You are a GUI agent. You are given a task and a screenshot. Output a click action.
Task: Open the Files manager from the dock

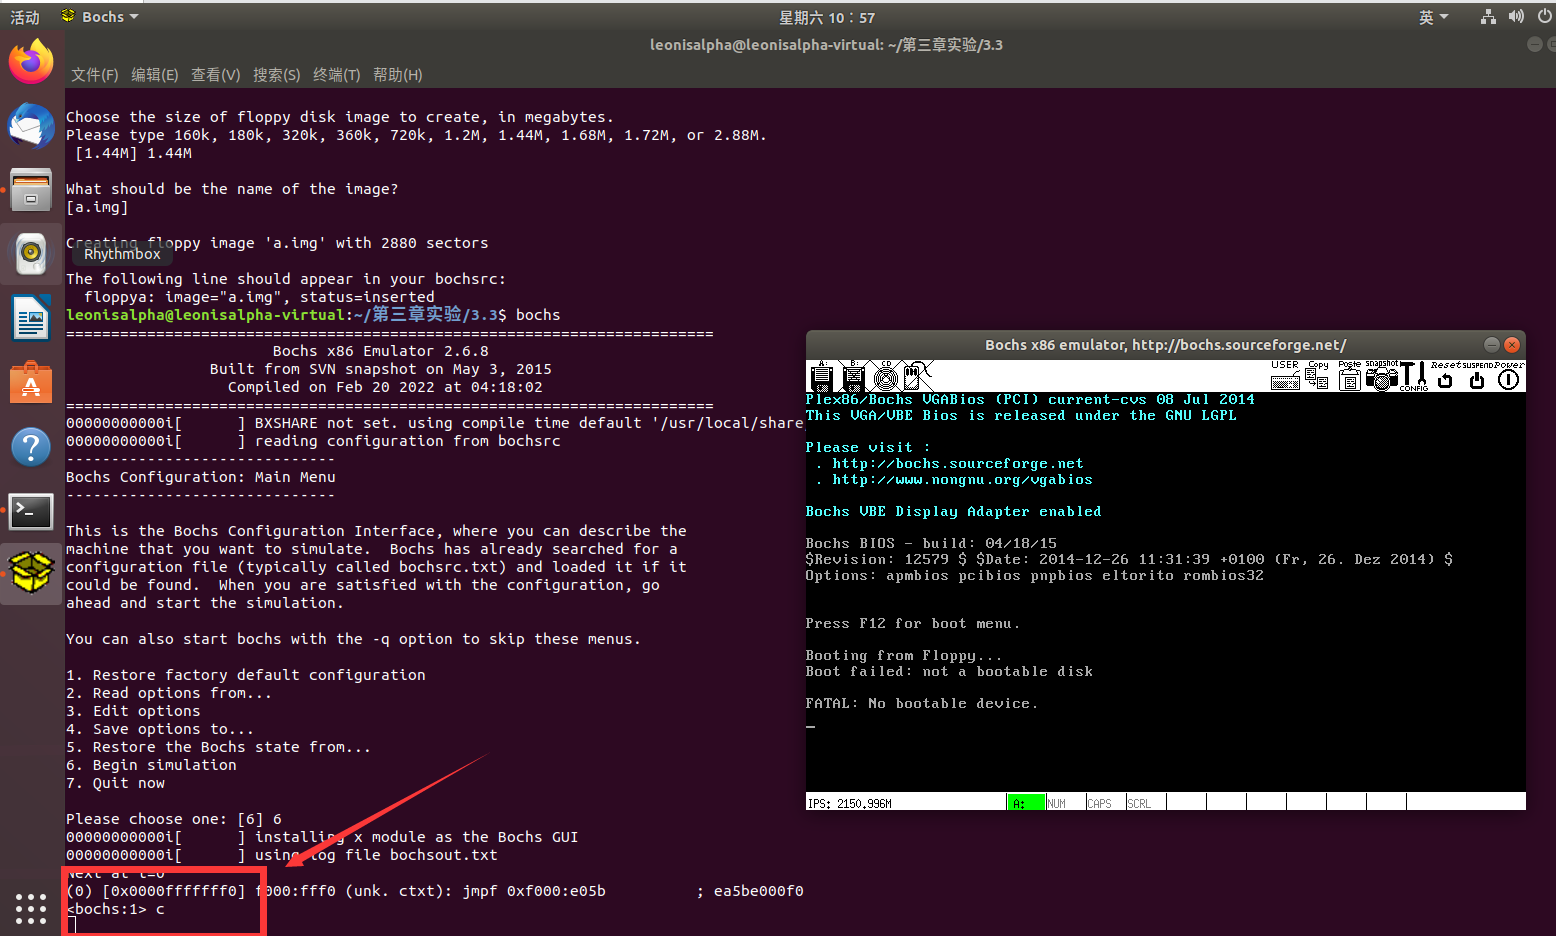click(31, 190)
